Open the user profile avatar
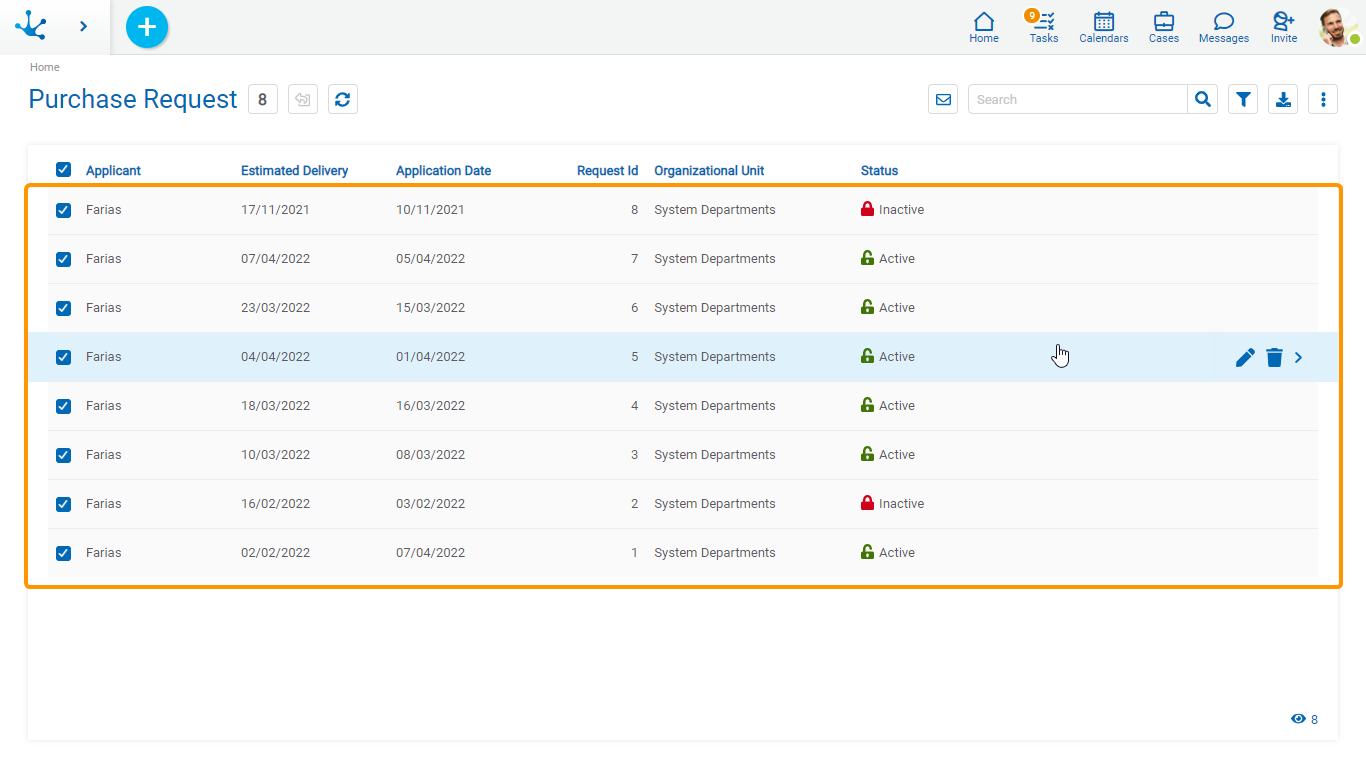This screenshot has height=768, width=1366. (1338, 27)
